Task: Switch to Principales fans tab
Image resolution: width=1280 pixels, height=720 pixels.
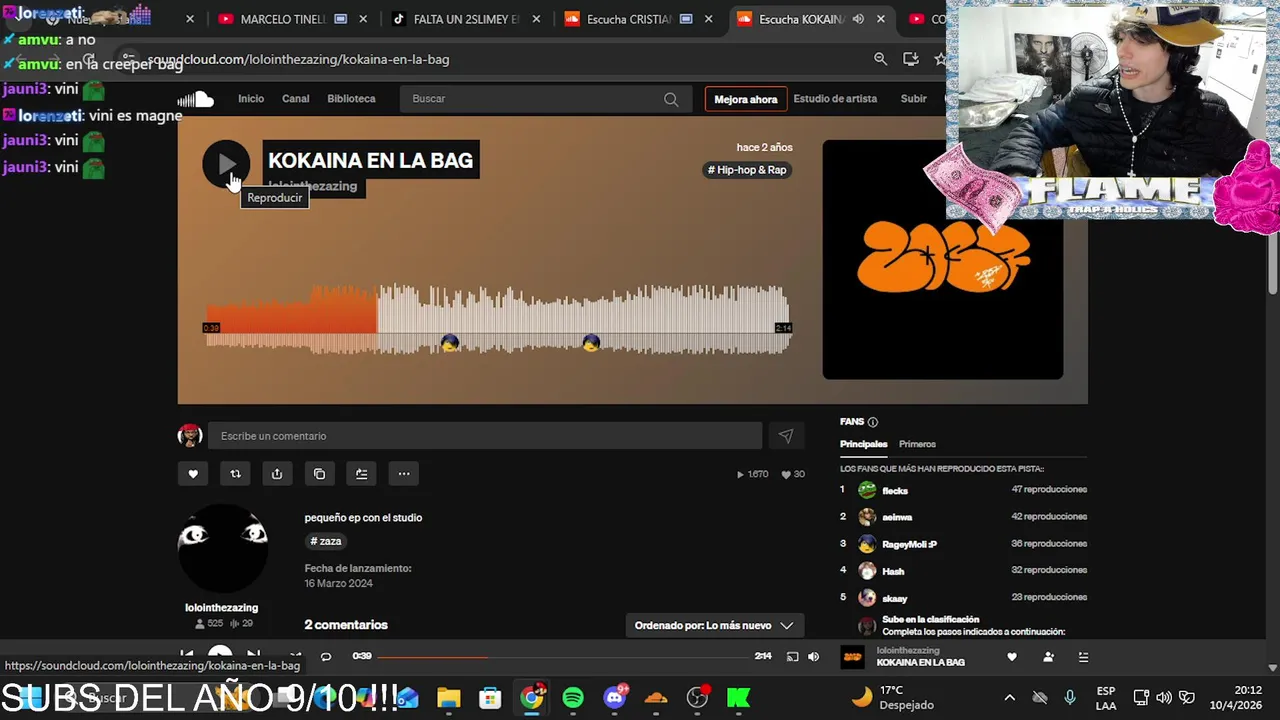Action: [863, 444]
